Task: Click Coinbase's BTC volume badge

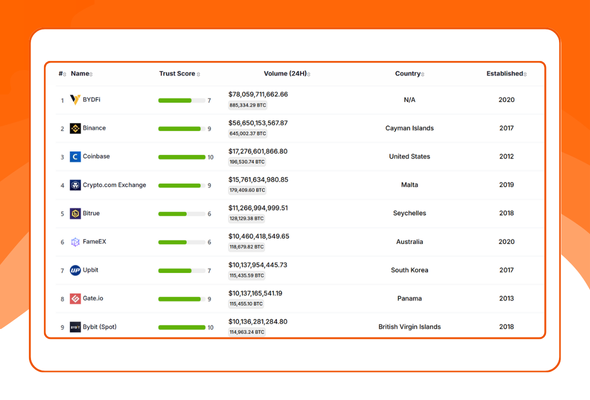Action: click(x=247, y=162)
